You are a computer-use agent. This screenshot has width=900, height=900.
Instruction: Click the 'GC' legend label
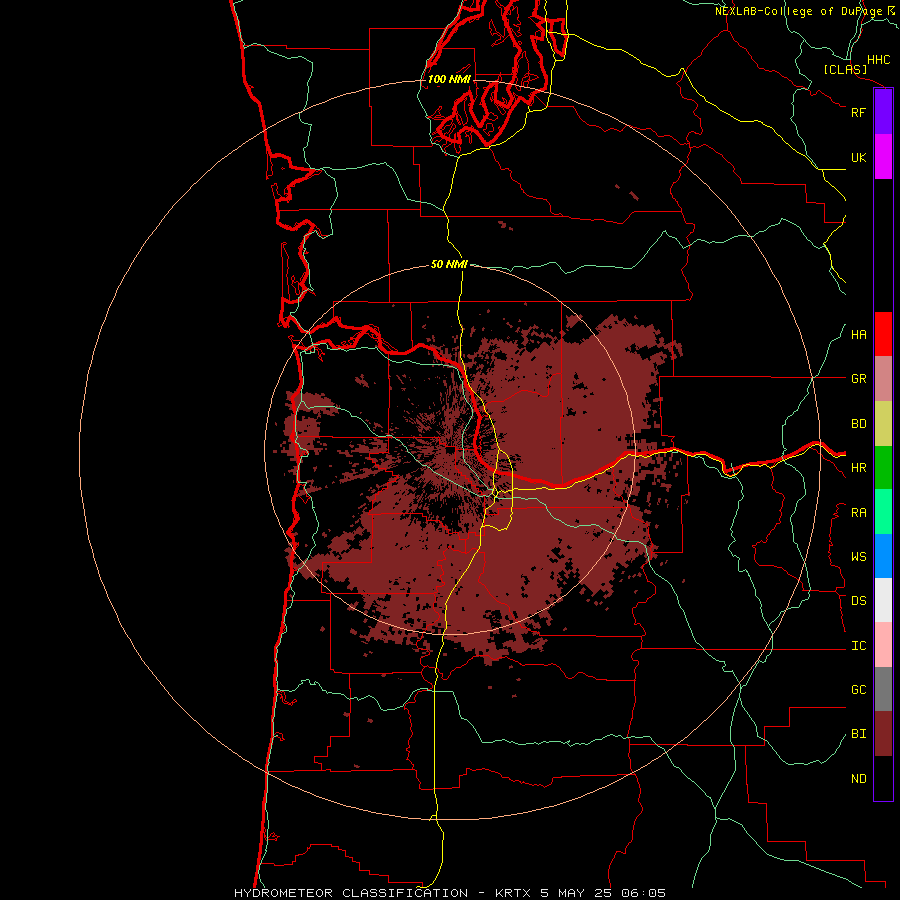tap(858, 690)
